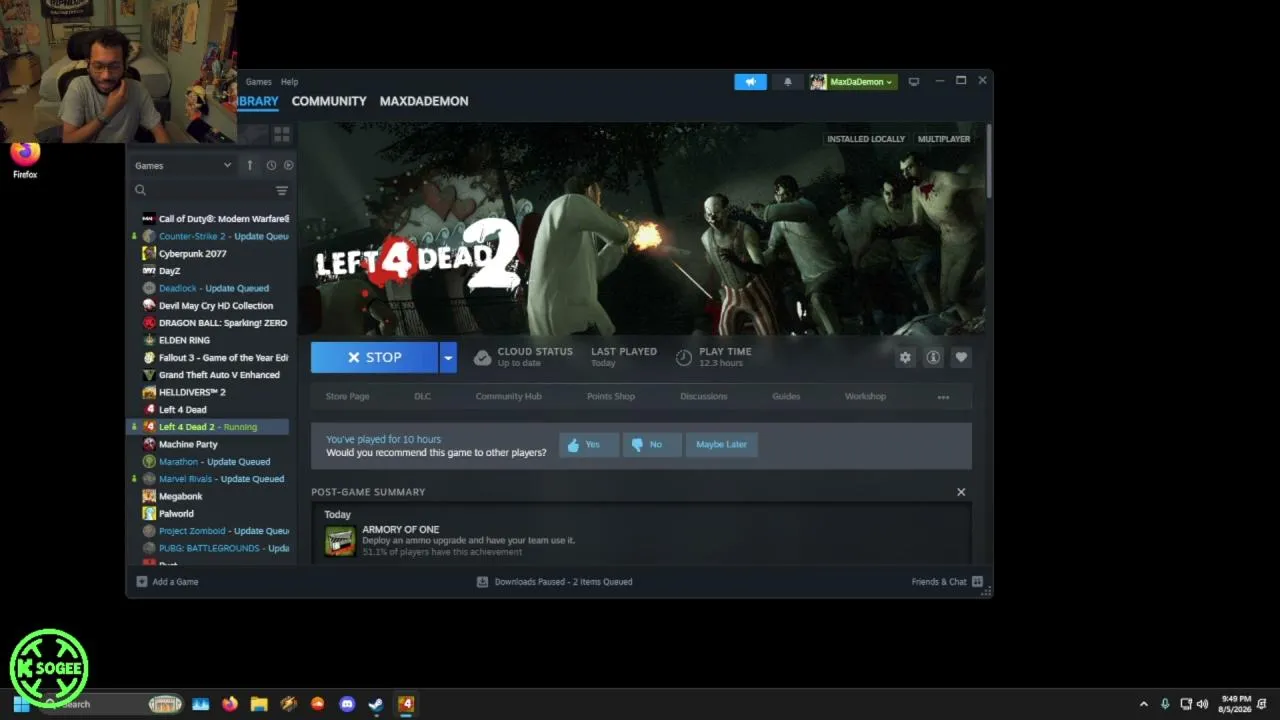Viewport: 1280px width, 720px height.
Task: Click the Steam taskbar icon
Action: point(376,704)
